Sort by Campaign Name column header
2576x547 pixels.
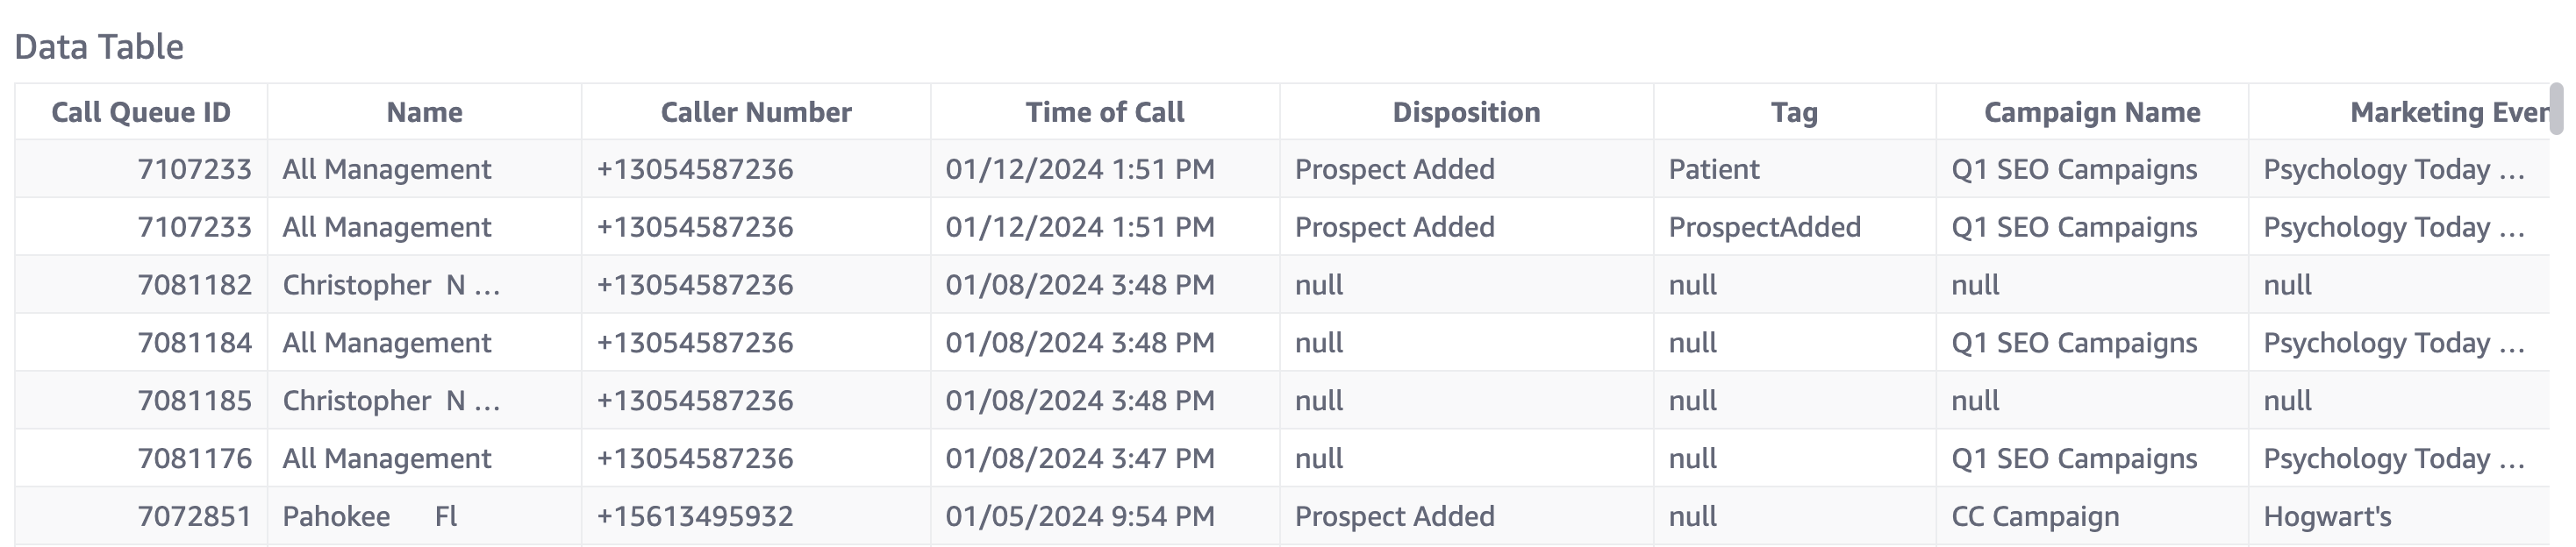(x=2092, y=112)
